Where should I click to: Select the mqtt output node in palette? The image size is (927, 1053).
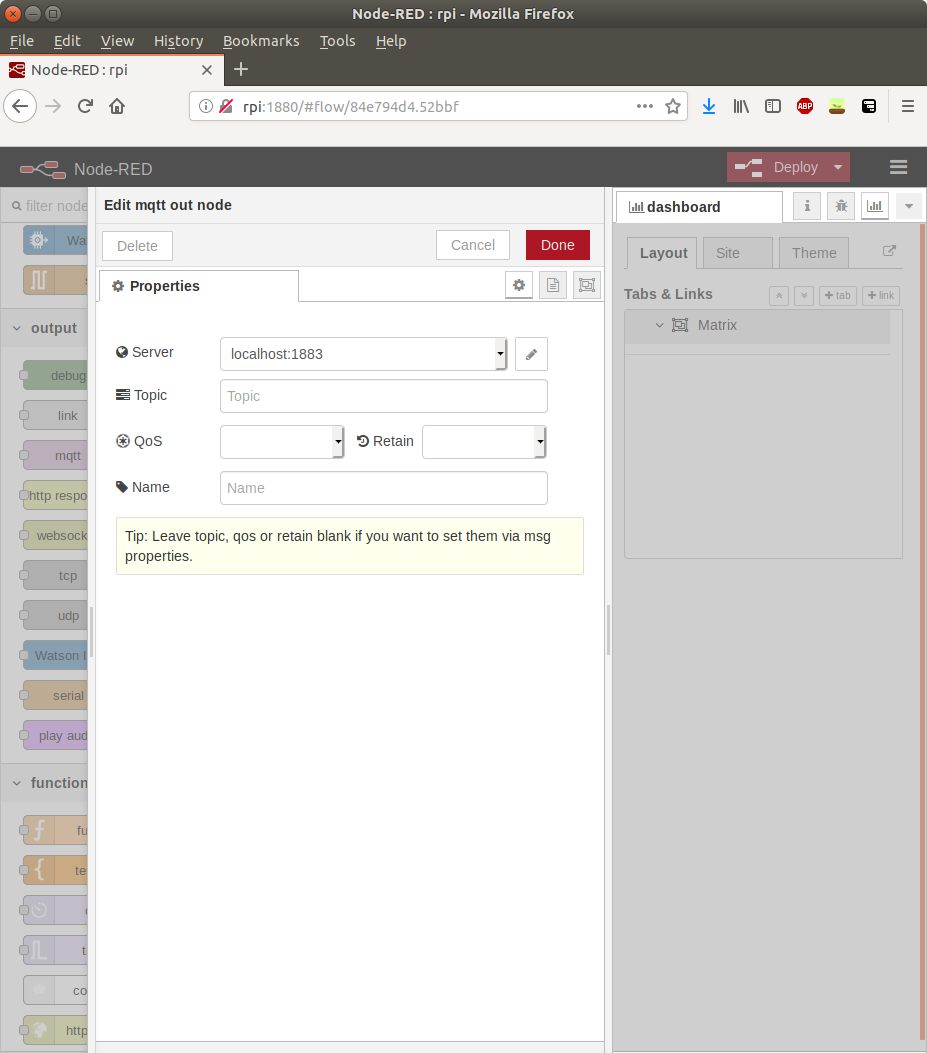tap(56, 455)
